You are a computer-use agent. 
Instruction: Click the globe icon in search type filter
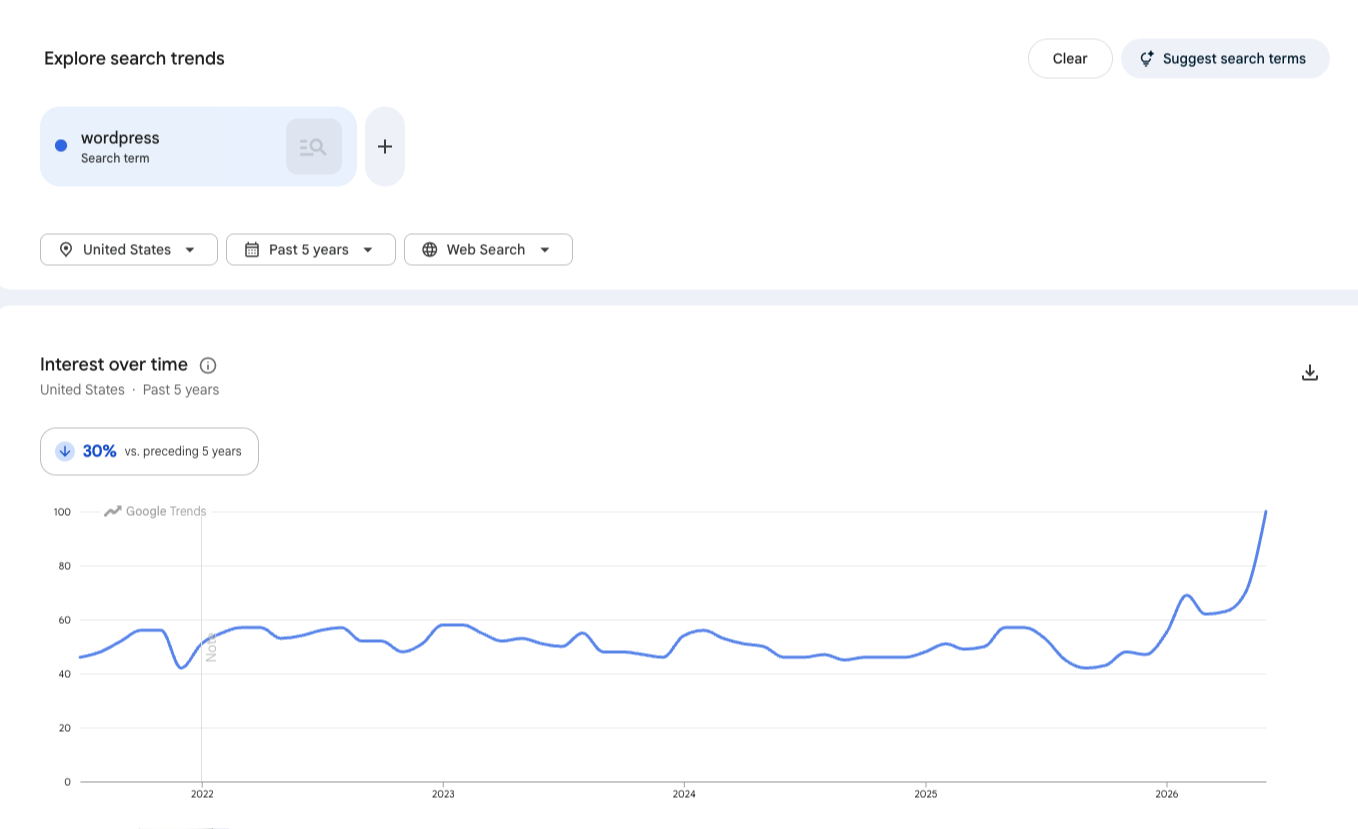430,250
